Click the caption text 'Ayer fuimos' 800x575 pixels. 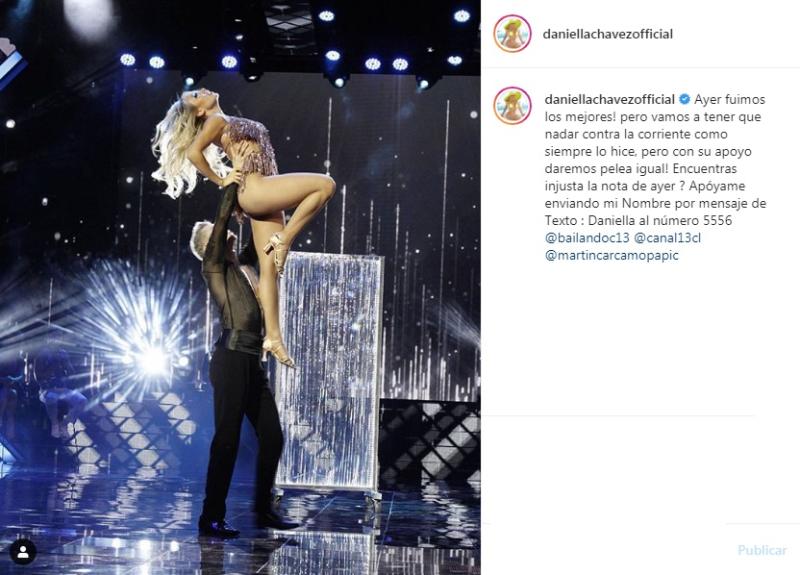coord(730,99)
